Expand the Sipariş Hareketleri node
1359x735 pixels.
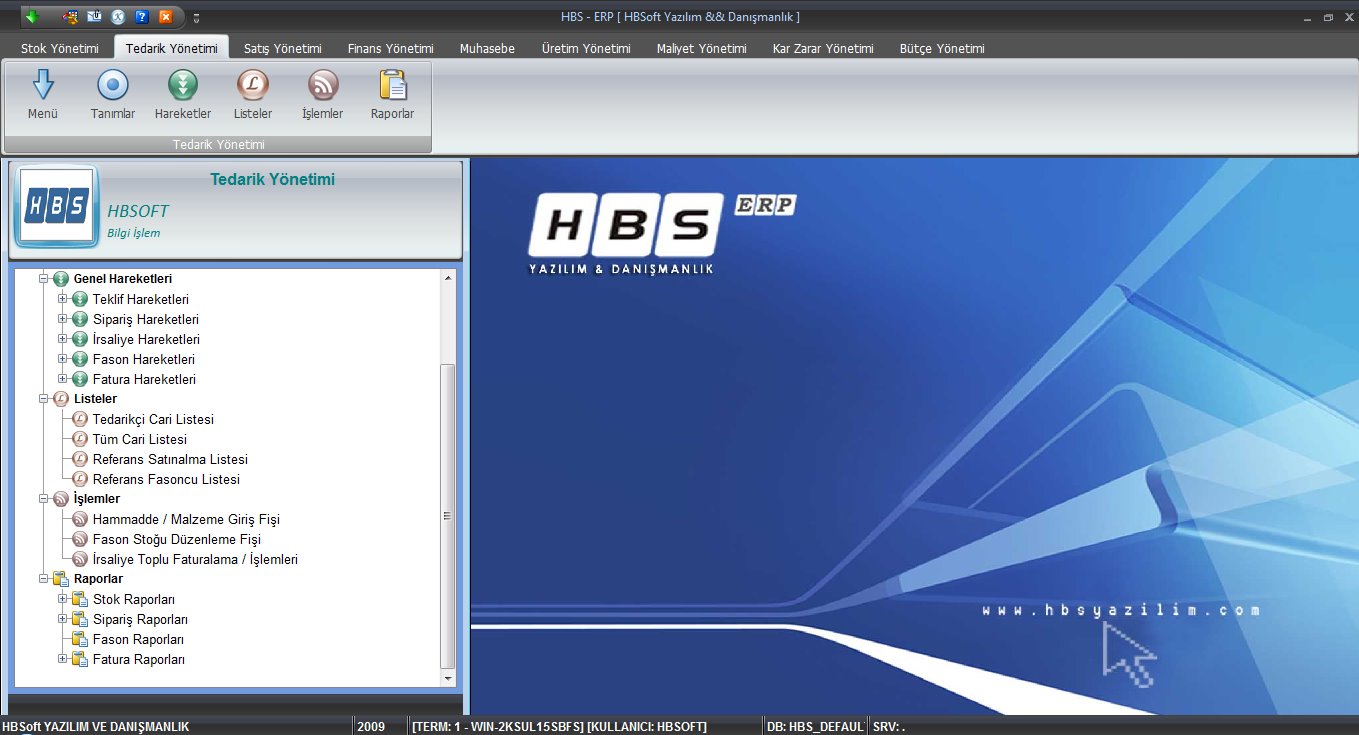63,319
